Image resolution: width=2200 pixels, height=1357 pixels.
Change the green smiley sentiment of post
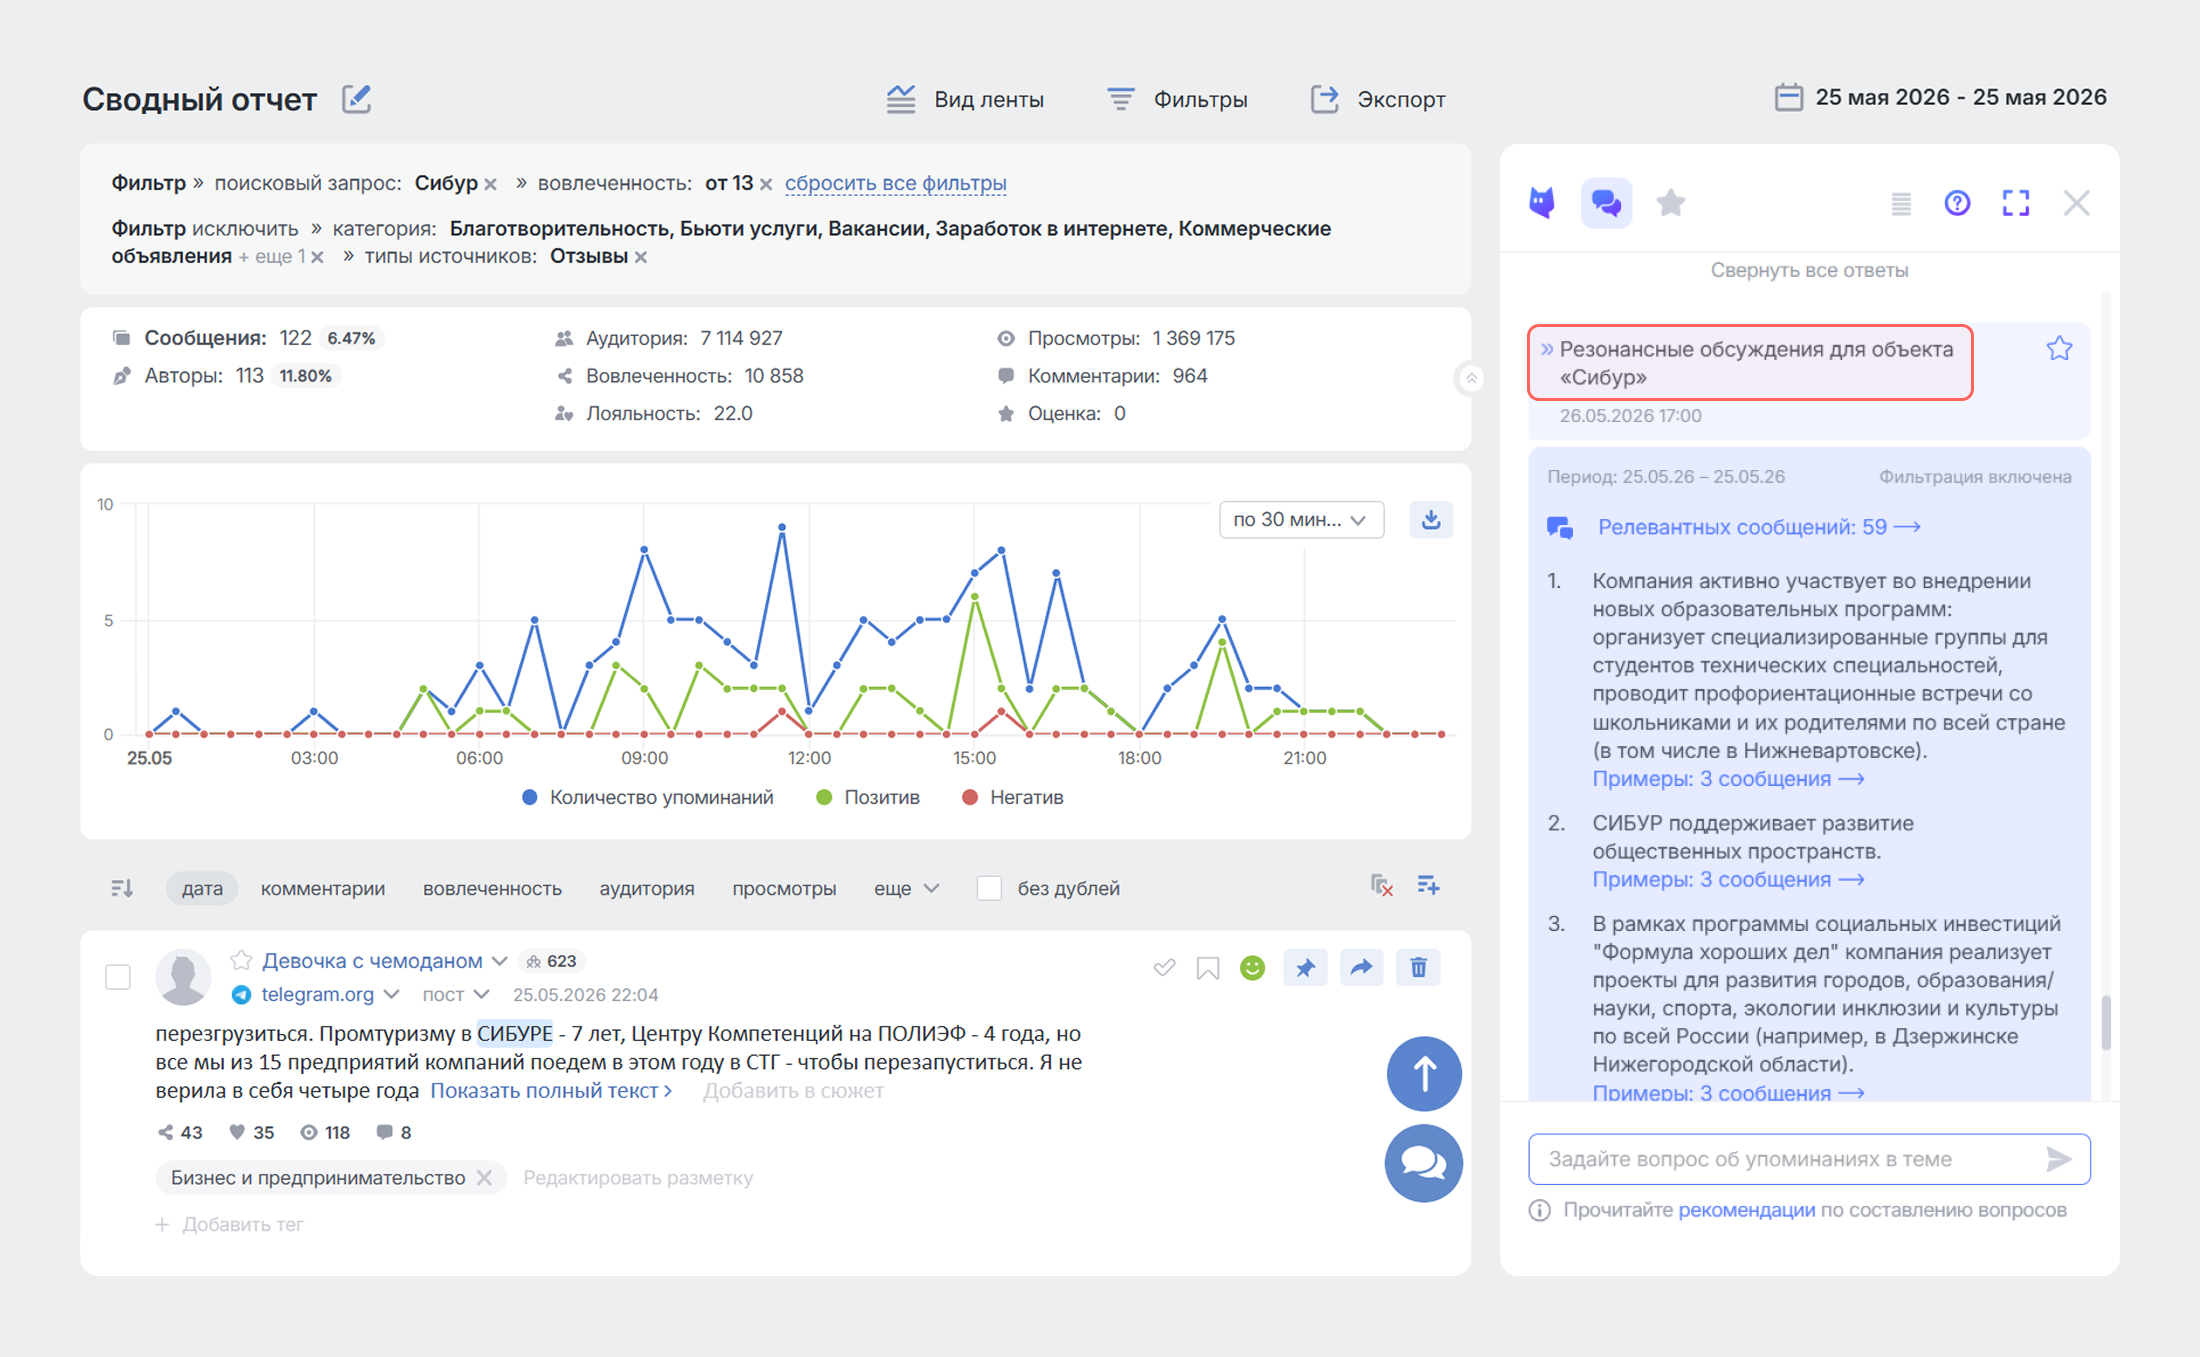click(x=1253, y=968)
